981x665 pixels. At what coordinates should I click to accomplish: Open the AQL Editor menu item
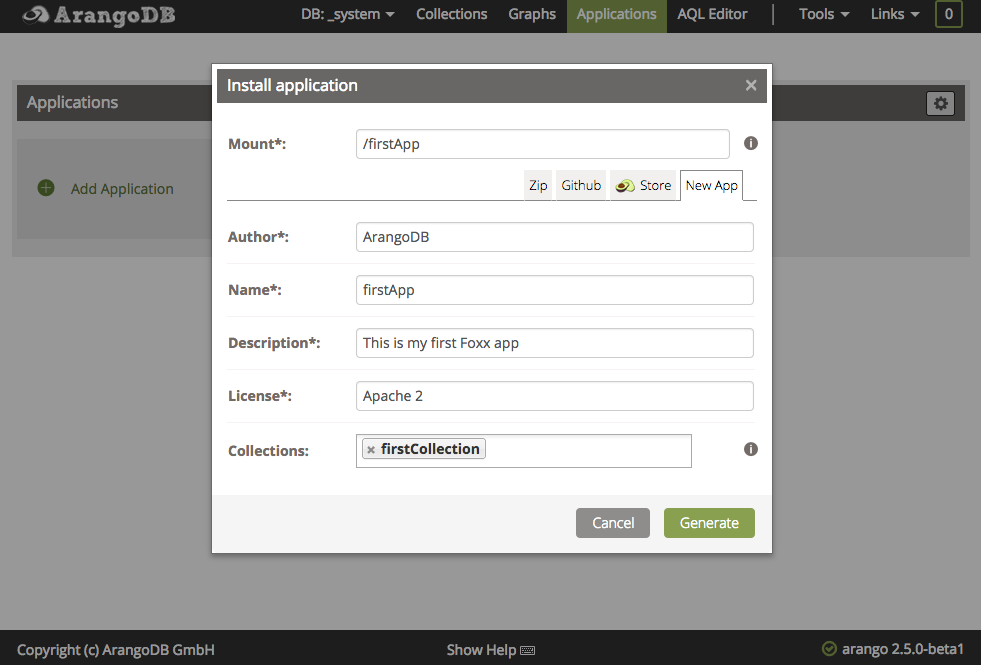pos(712,15)
